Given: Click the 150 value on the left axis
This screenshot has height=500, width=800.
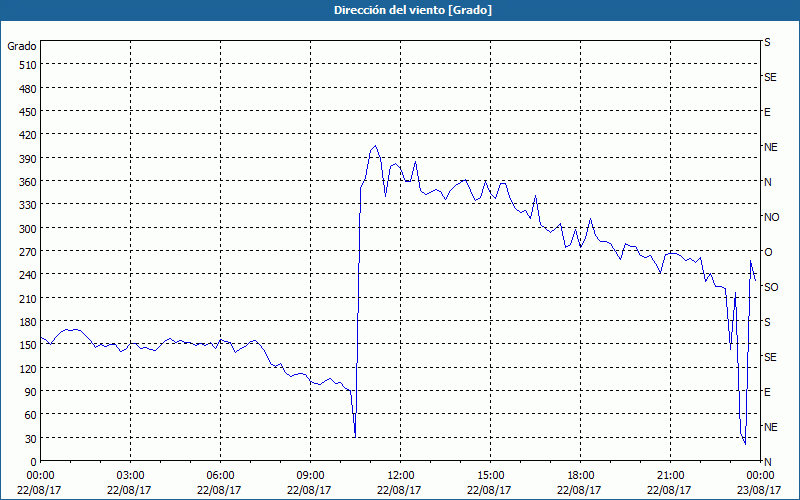Looking at the screenshot, I should point(28,345).
